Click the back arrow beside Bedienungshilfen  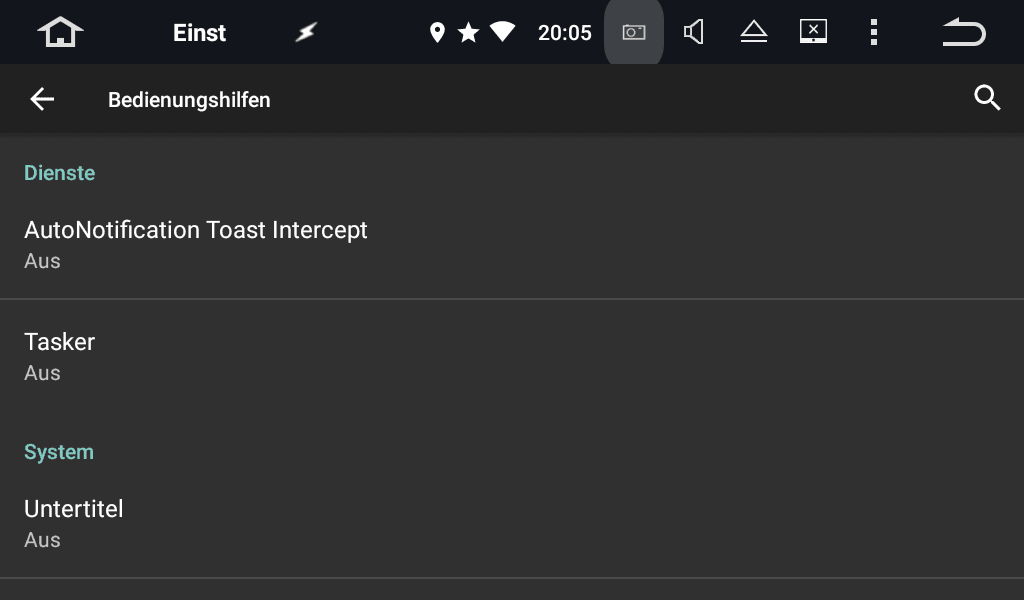click(x=42, y=99)
